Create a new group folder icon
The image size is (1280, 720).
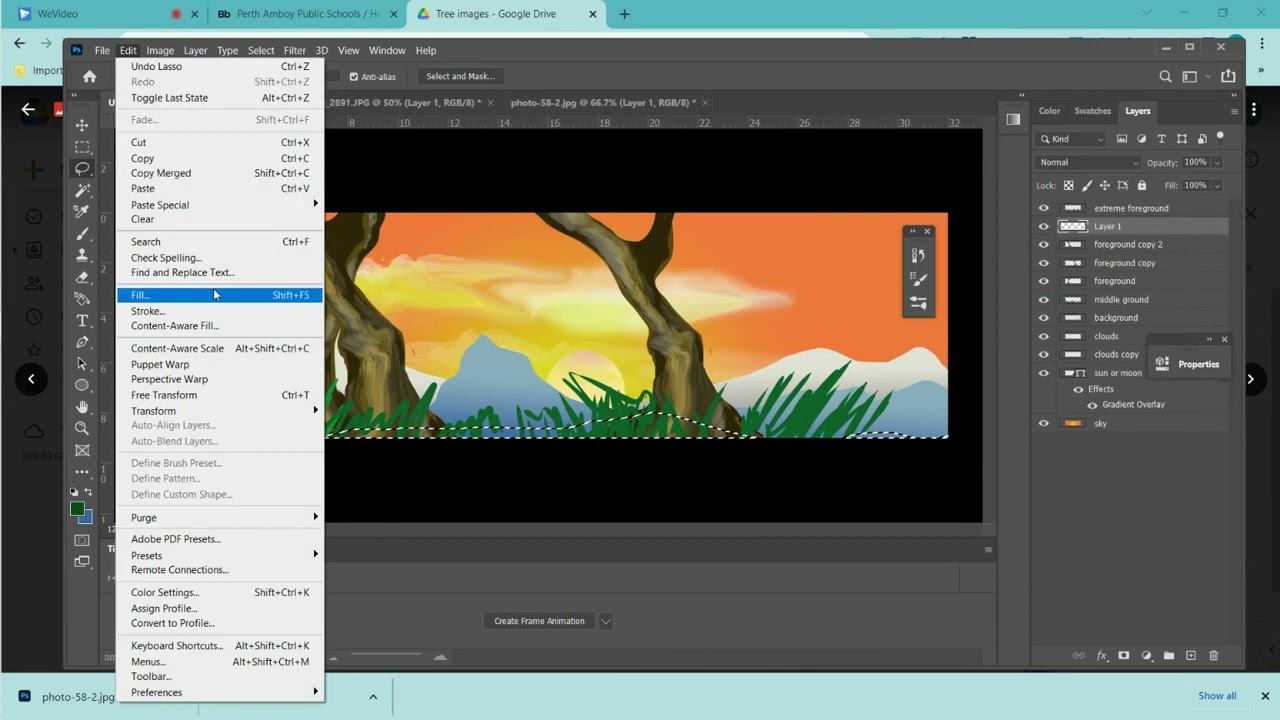pos(1168,656)
